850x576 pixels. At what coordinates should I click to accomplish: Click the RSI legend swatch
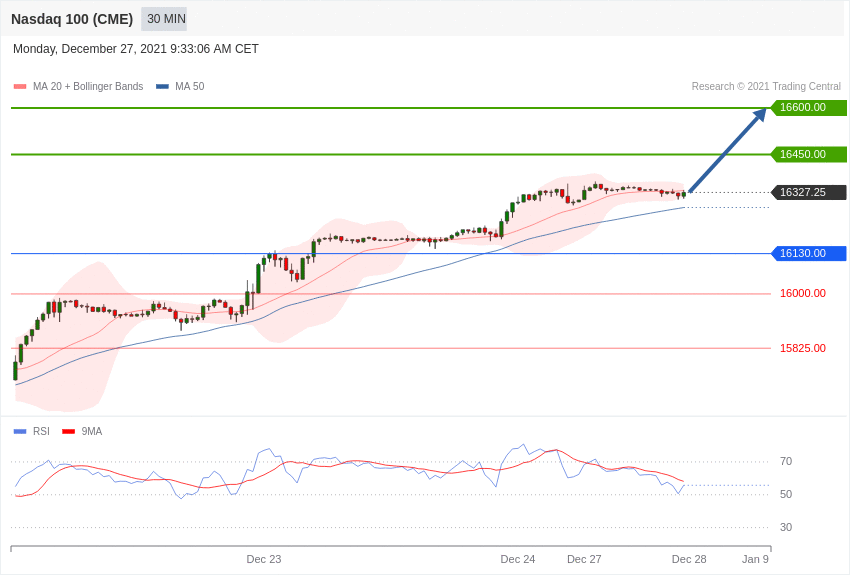[20, 432]
